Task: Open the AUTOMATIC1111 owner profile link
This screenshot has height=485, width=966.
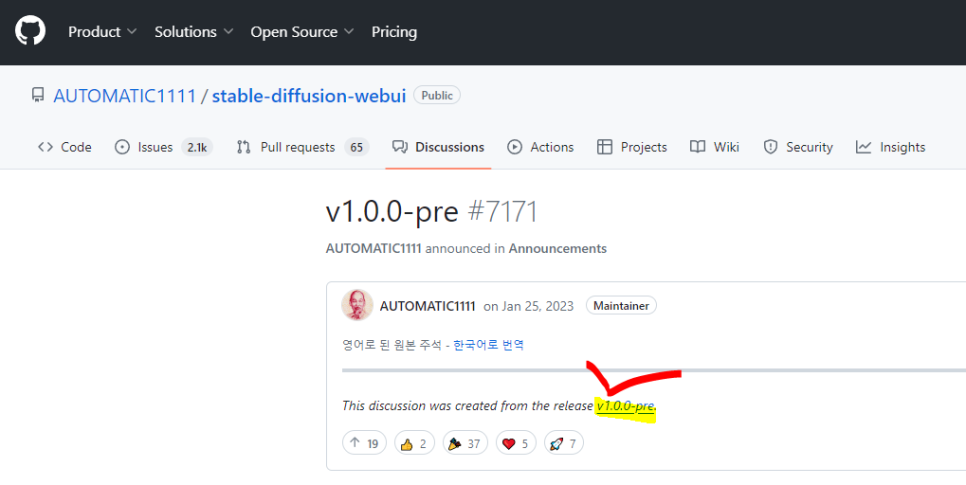Action: (124, 96)
